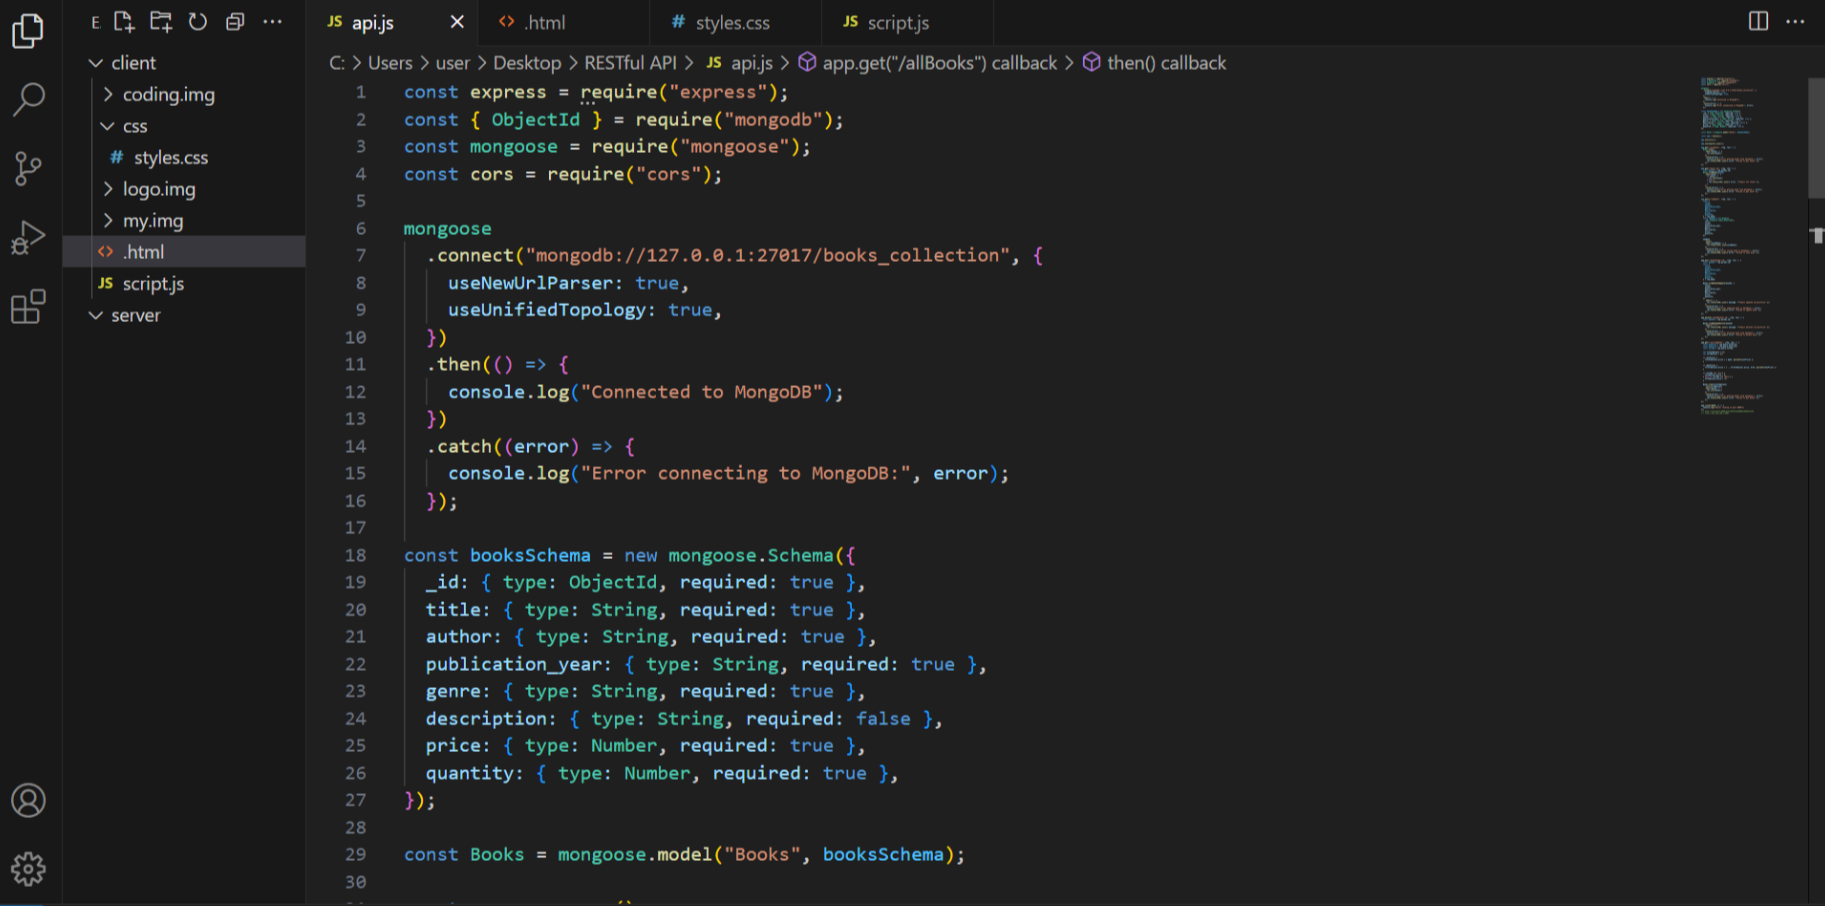1825x906 pixels.
Task: Click the New Folder icon in explorer toolbar
Action: [x=161, y=21]
